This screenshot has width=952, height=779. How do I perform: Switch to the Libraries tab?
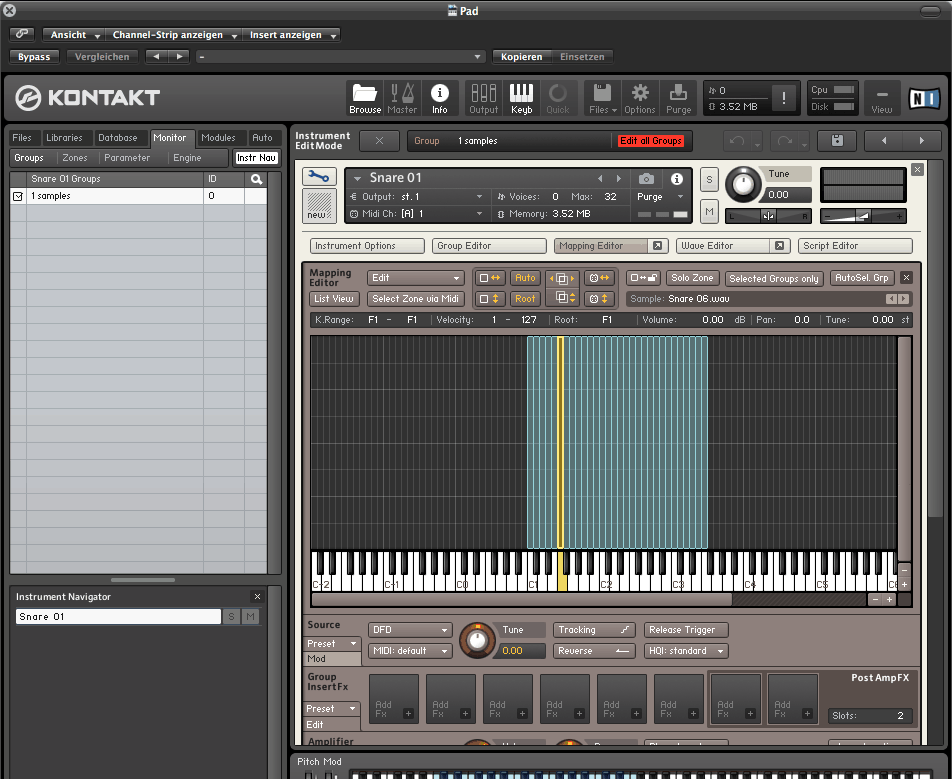click(x=64, y=138)
